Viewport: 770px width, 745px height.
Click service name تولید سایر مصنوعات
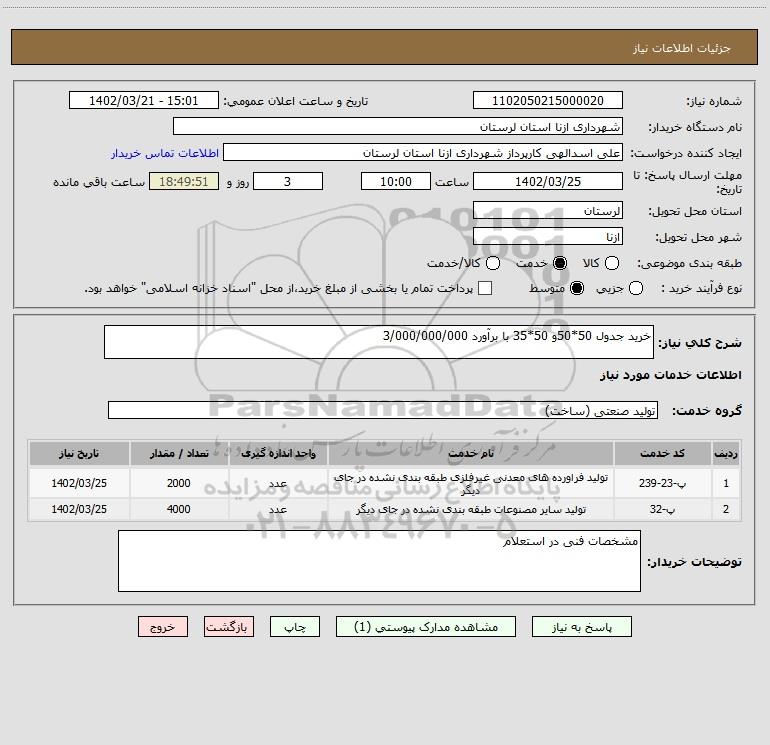470,509
